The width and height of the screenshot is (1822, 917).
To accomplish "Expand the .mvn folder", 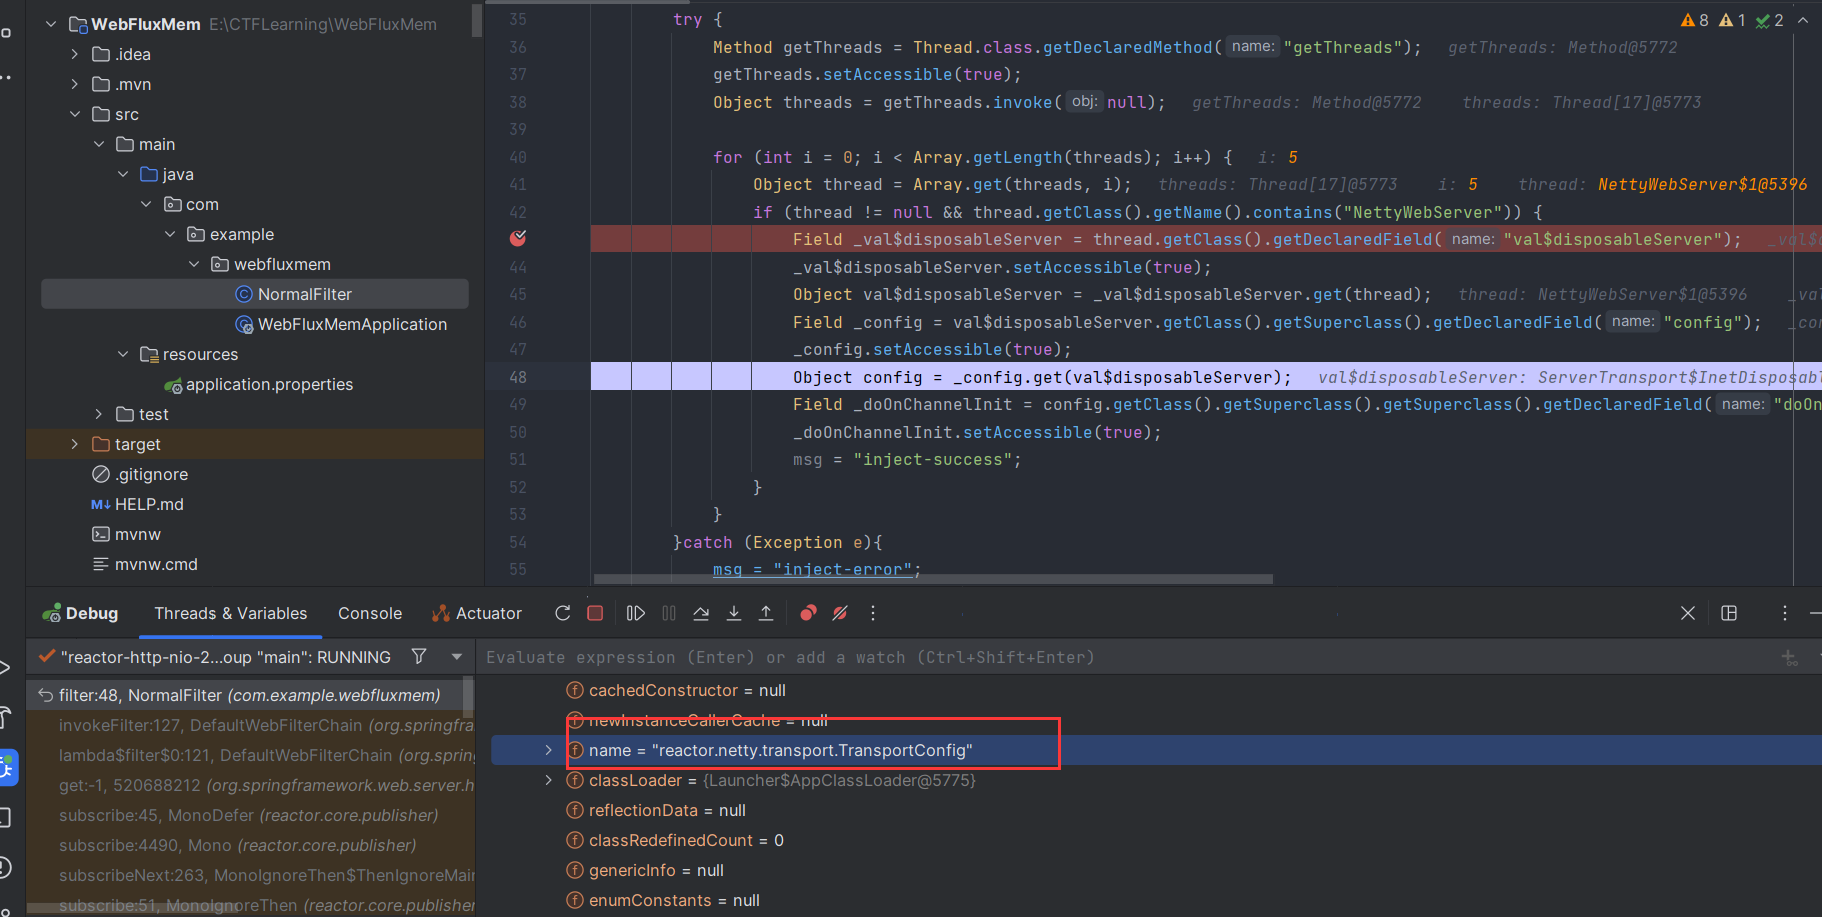I will click(75, 84).
